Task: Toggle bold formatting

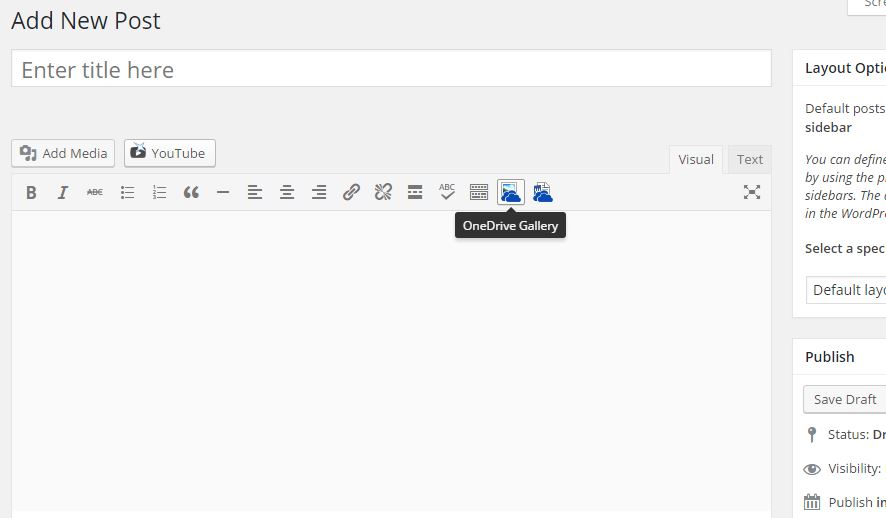Action: click(31, 193)
